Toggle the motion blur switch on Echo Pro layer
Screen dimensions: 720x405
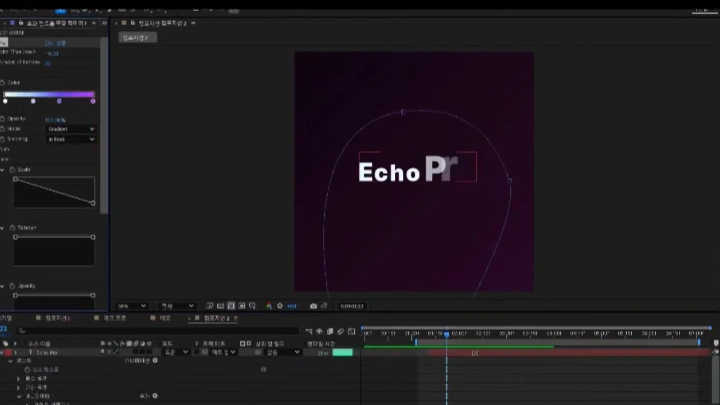(135, 352)
